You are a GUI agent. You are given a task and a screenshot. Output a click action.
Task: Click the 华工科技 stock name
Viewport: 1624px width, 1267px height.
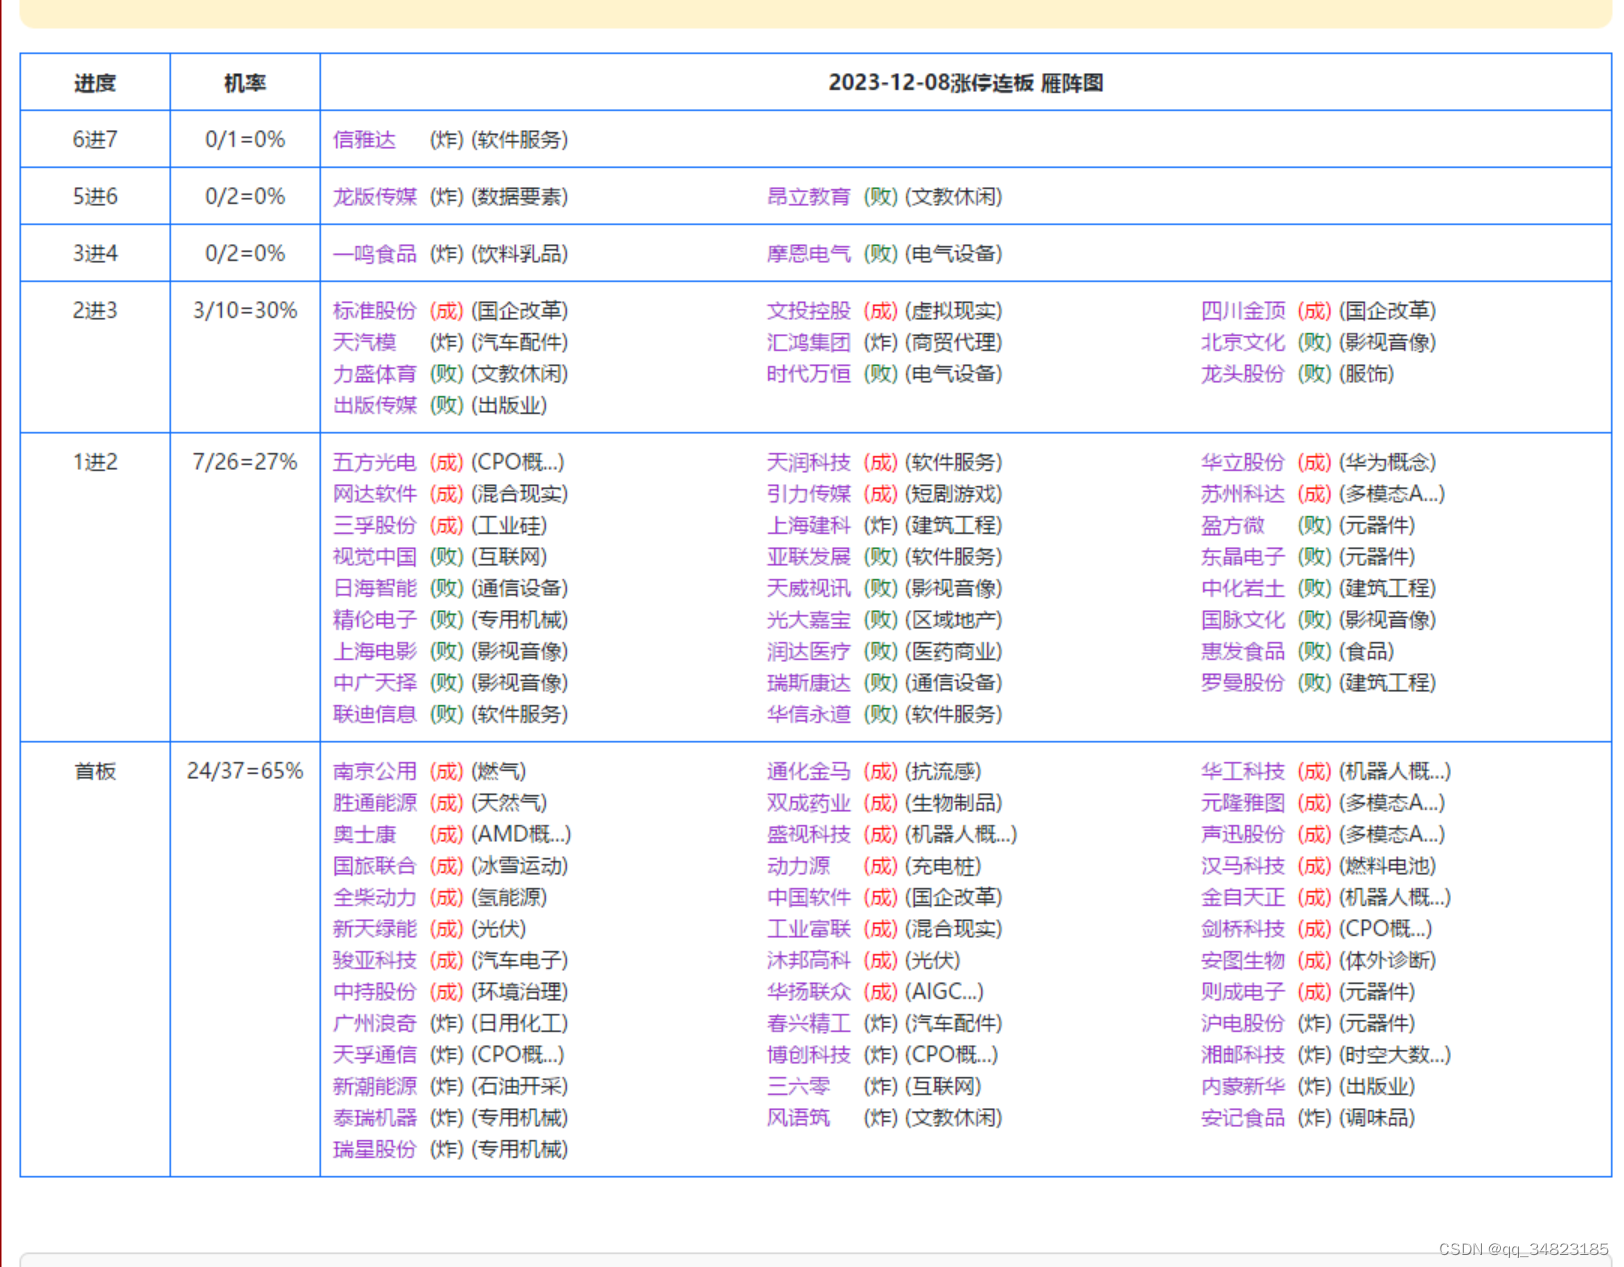coord(1243,771)
